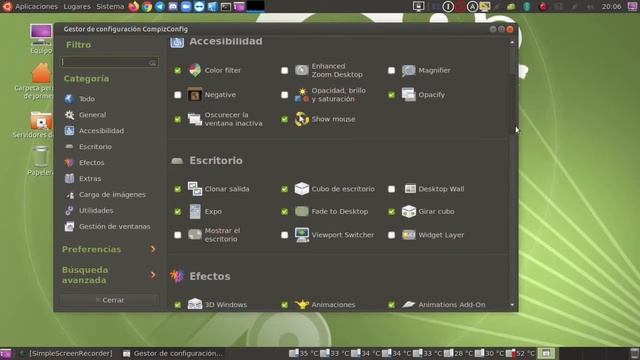Open the Sistema menu
The height and width of the screenshot is (360, 640).
point(110,7)
